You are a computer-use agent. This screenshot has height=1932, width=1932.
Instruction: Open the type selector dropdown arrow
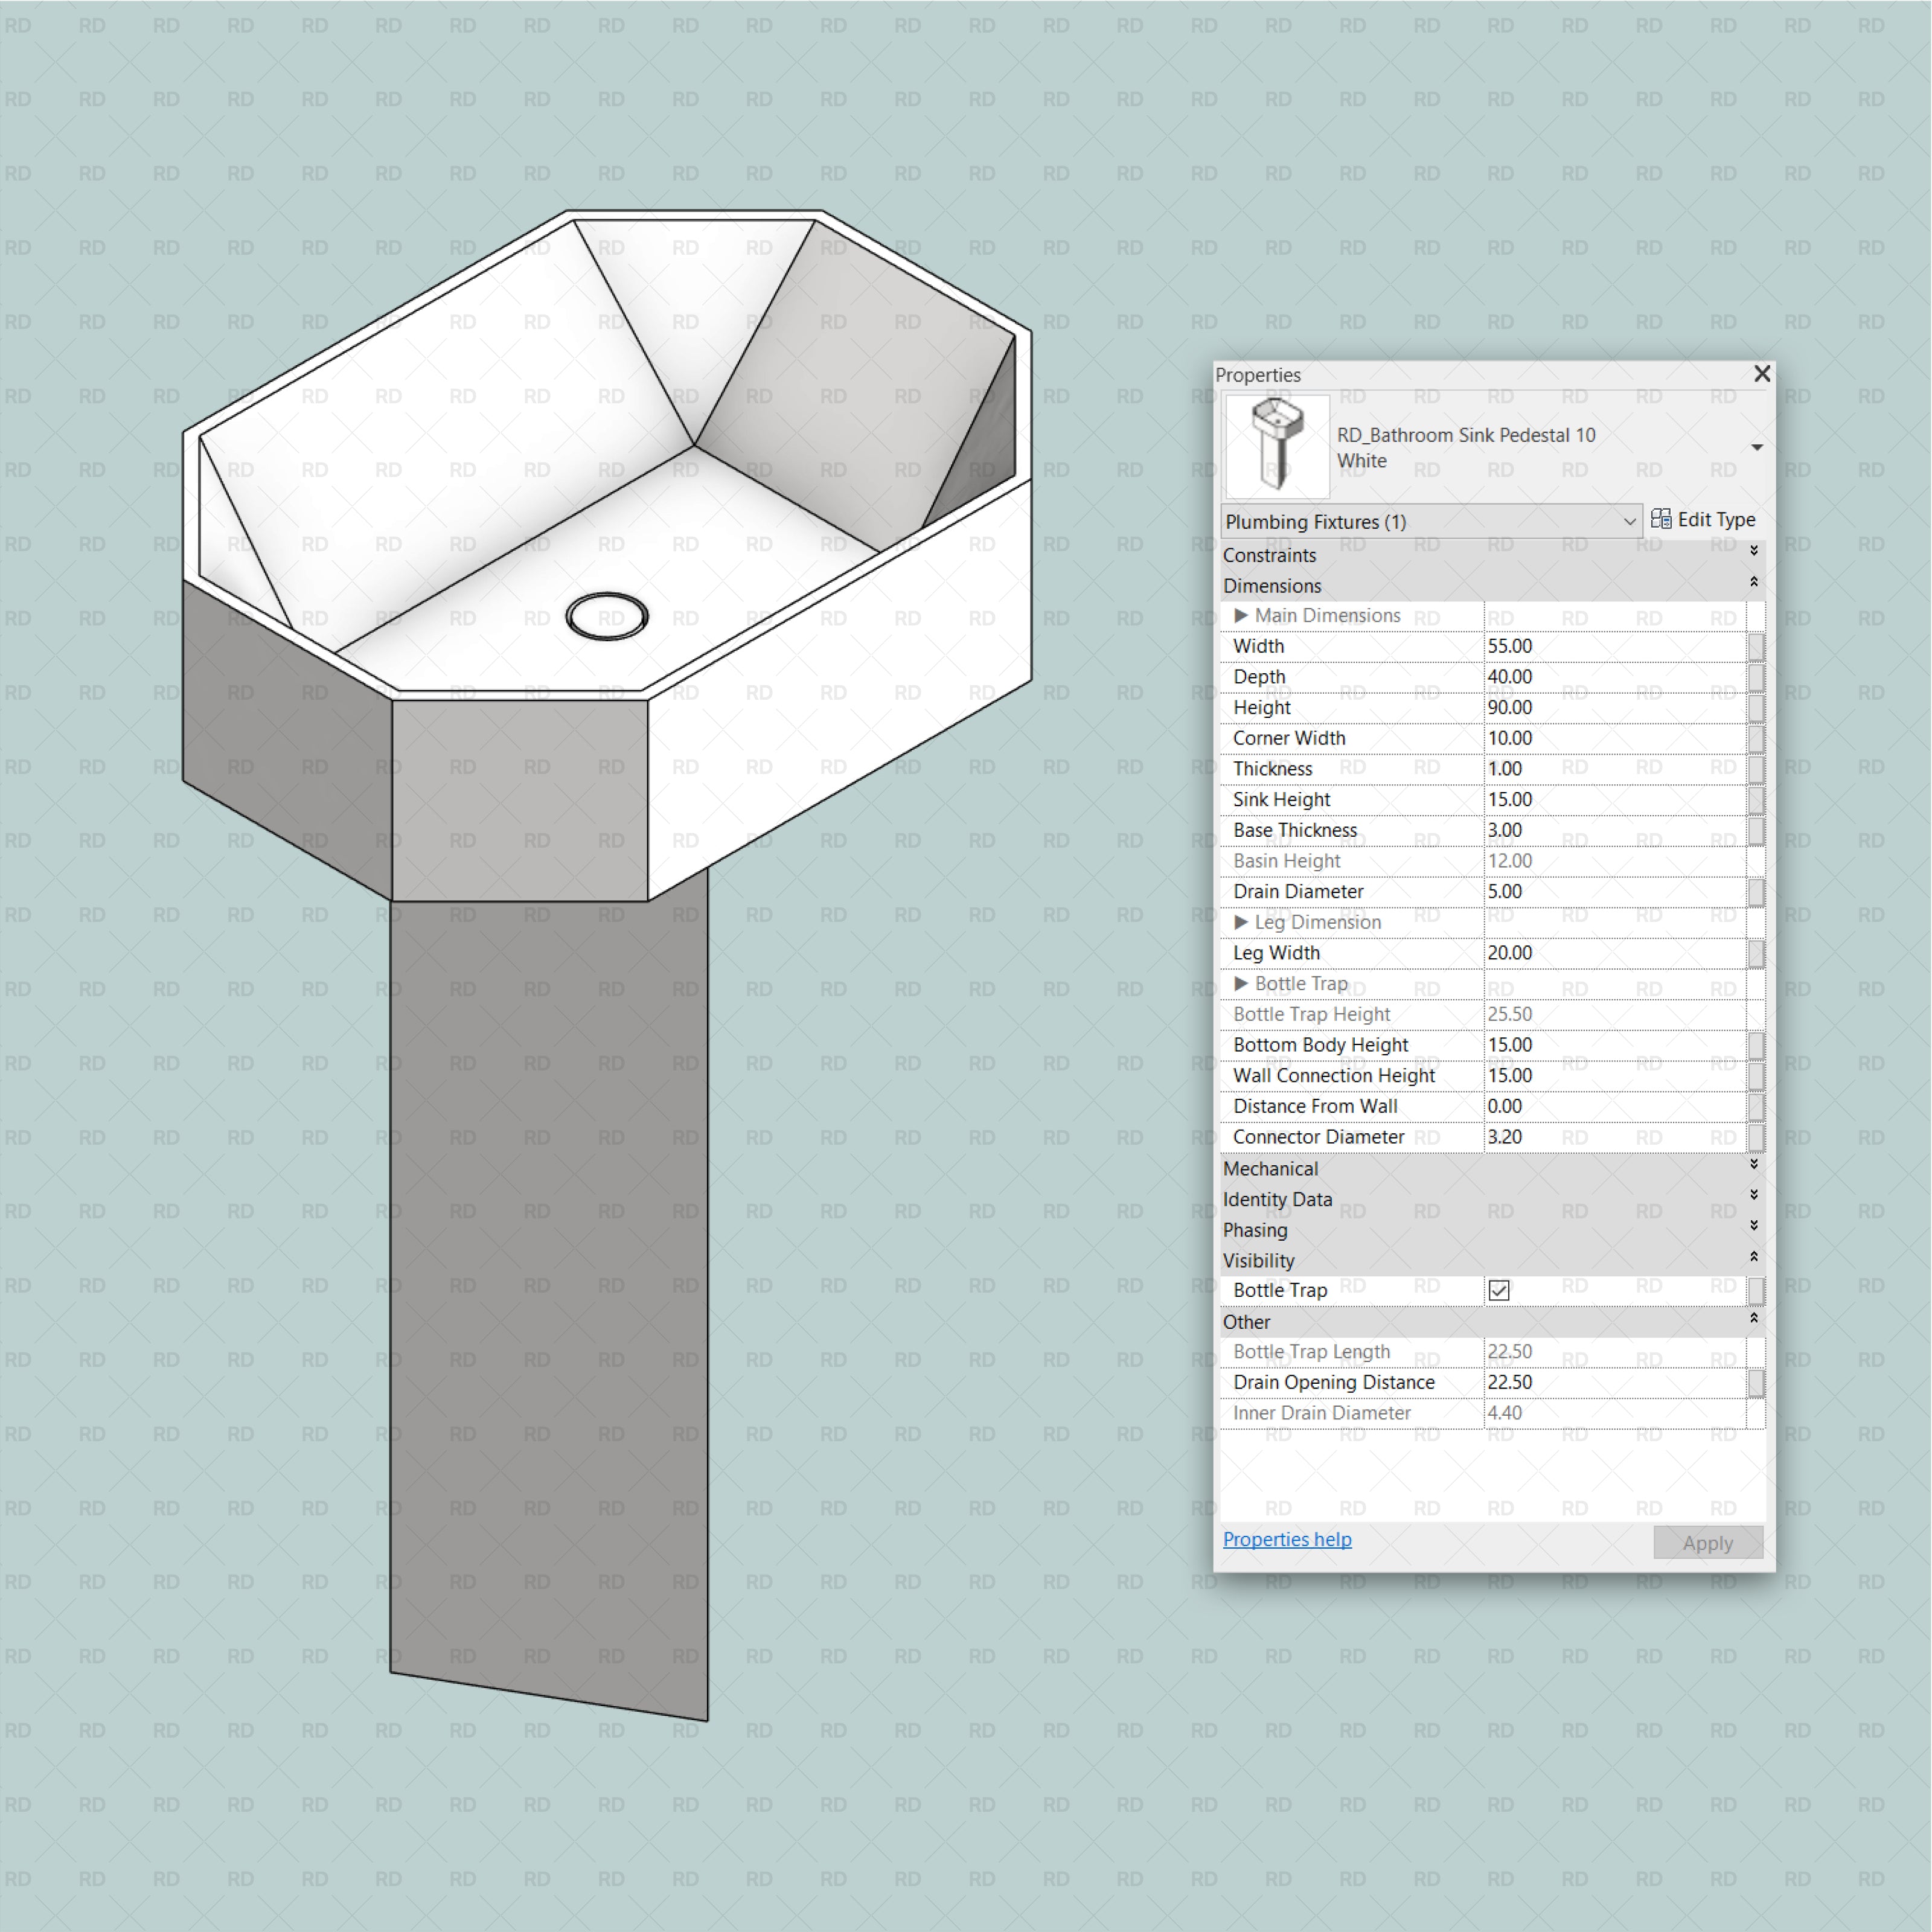tap(1758, 447)
